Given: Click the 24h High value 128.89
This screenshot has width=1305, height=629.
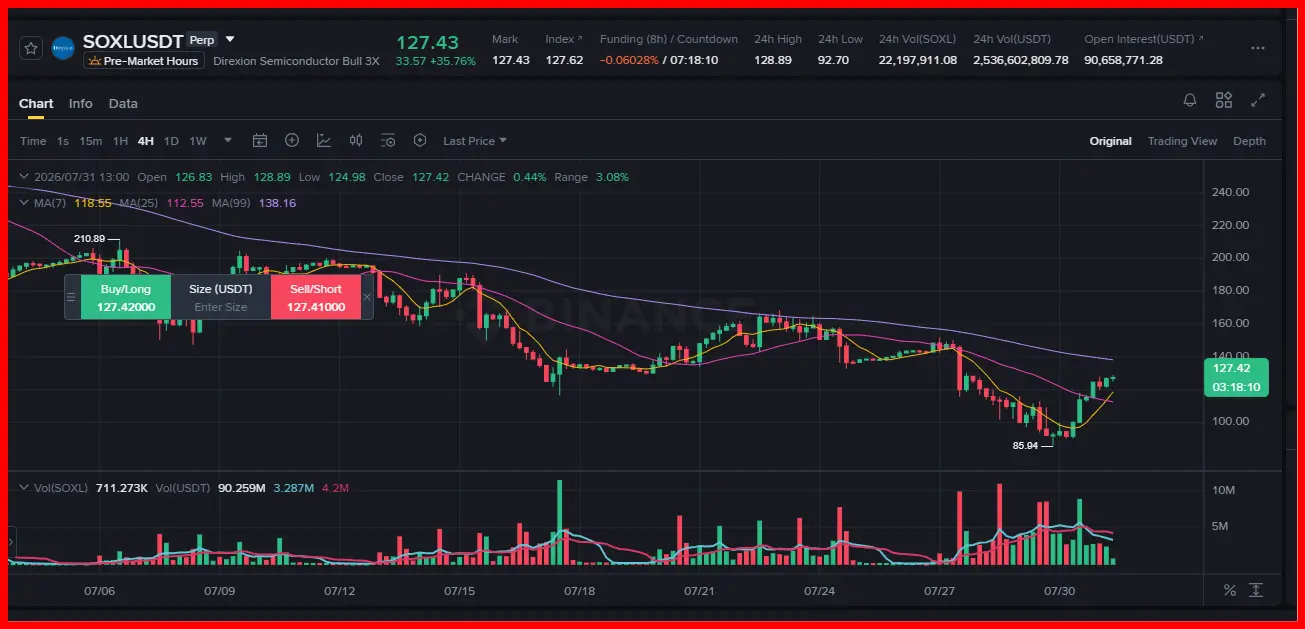Looking at the screenshot, I should (773, 61).
